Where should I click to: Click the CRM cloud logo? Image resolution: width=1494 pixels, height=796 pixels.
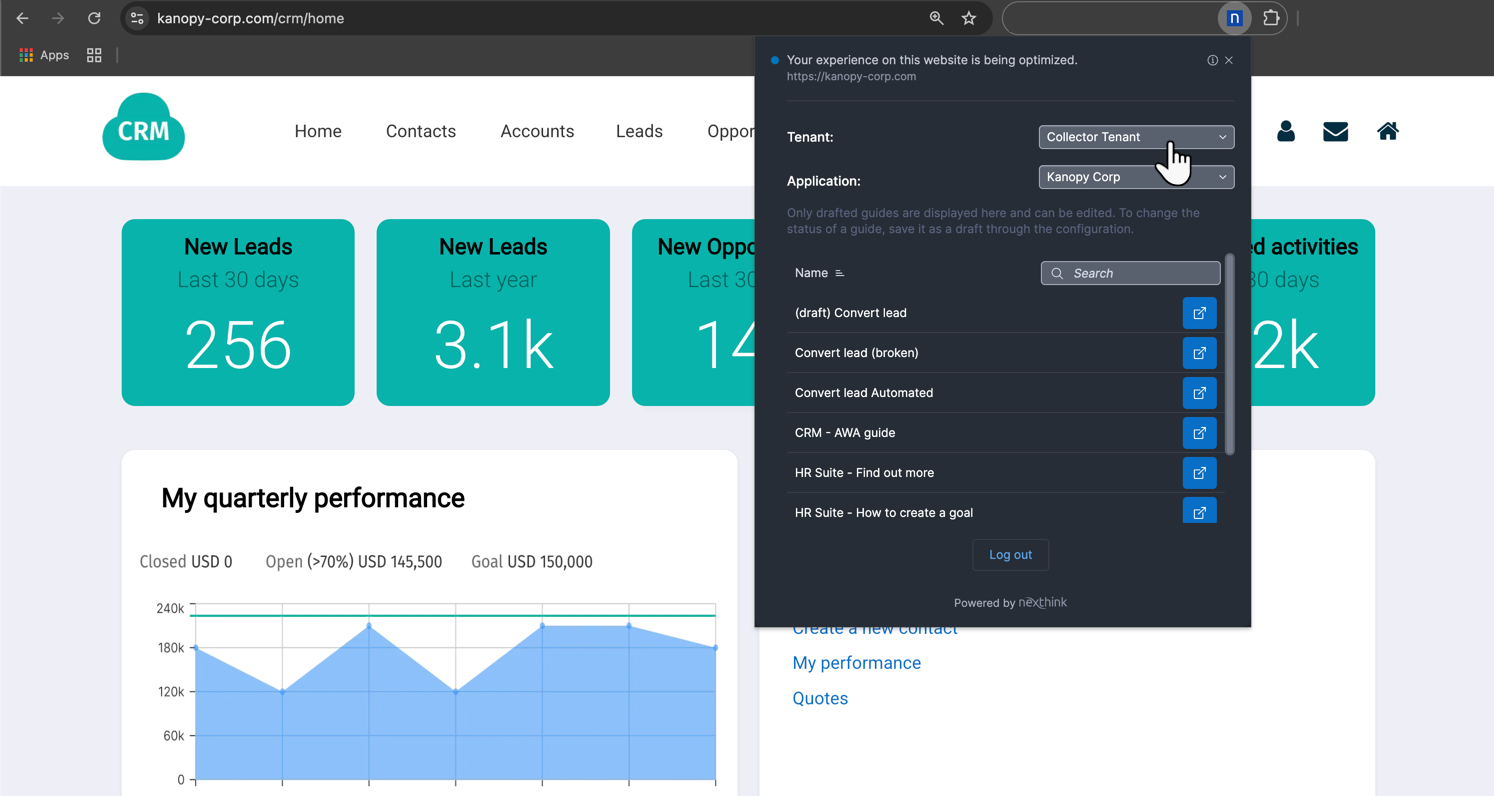tap(143, 126)
